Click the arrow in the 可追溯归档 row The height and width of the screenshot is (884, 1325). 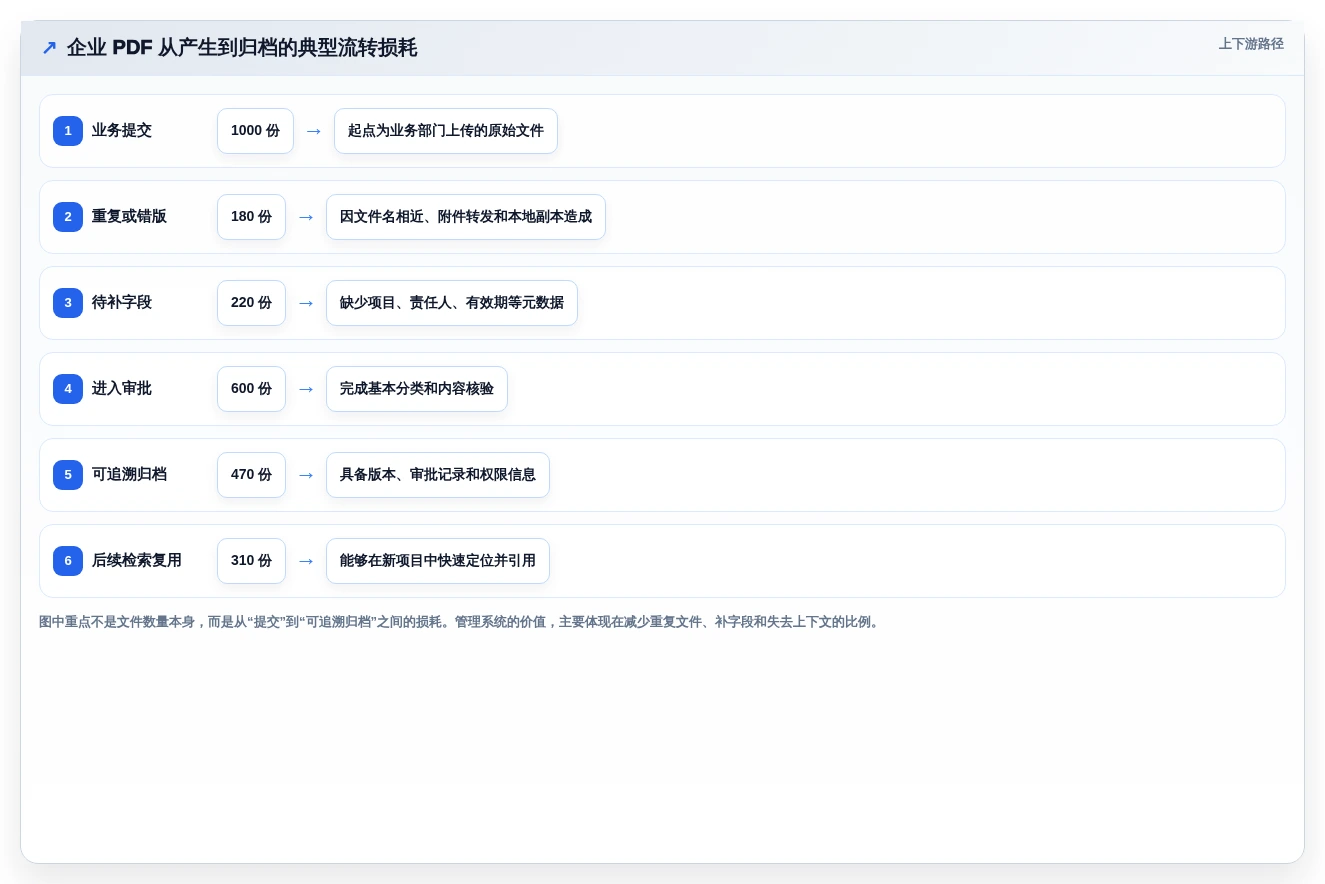306,475
